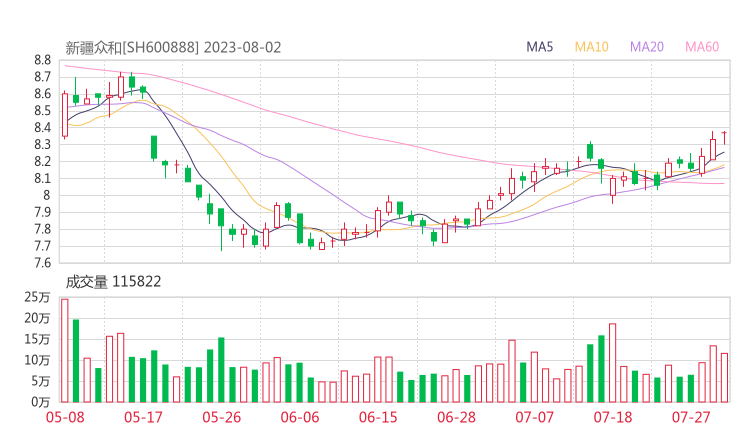This screenshot has height=440, width=740.
Task: Click the 05-26 date axis label
Action: click(221, 417)
